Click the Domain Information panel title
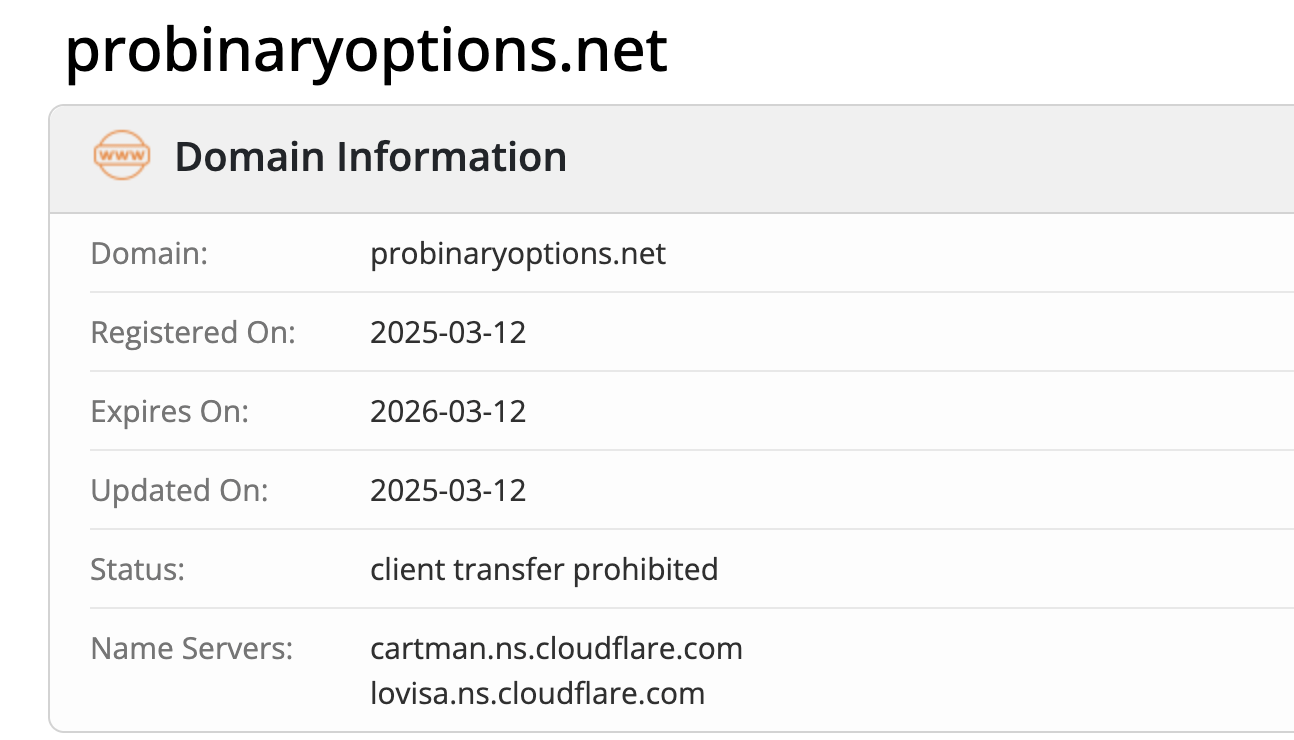The width and height of the screenshot is (1294, 740). point(370,158)
